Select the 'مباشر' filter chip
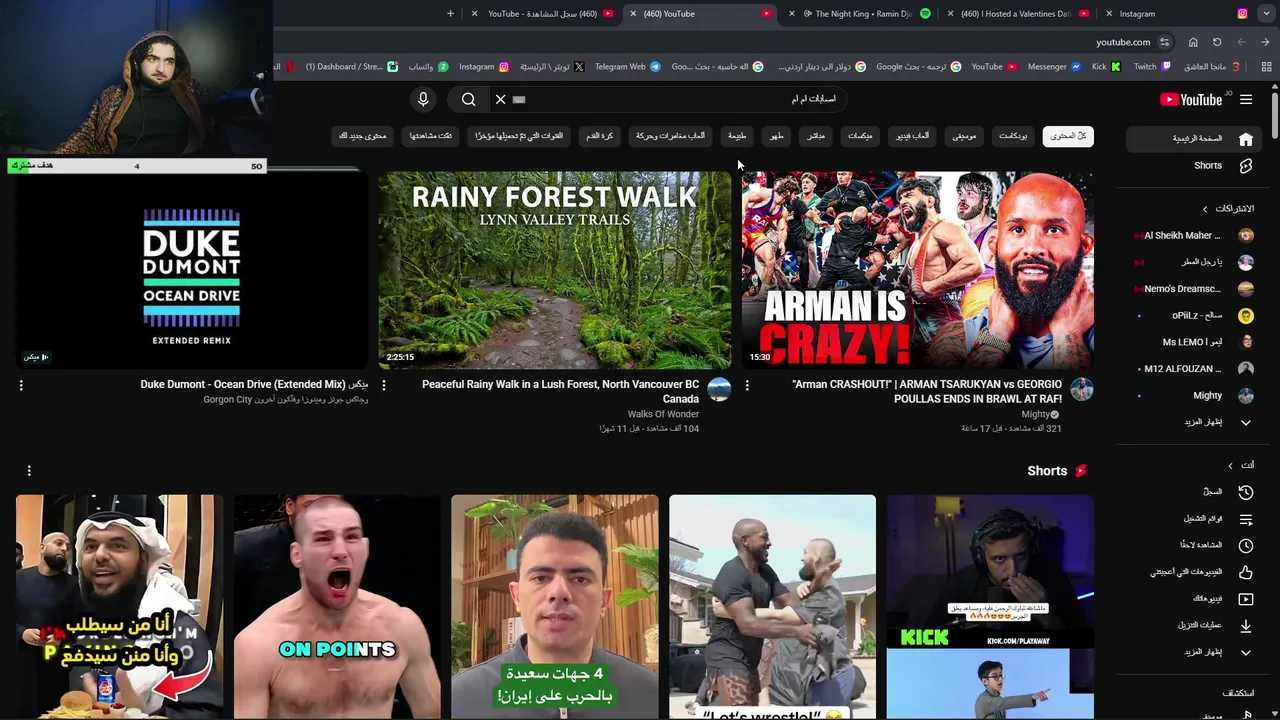Screen dimensions: 1280x720 (816, 136)
